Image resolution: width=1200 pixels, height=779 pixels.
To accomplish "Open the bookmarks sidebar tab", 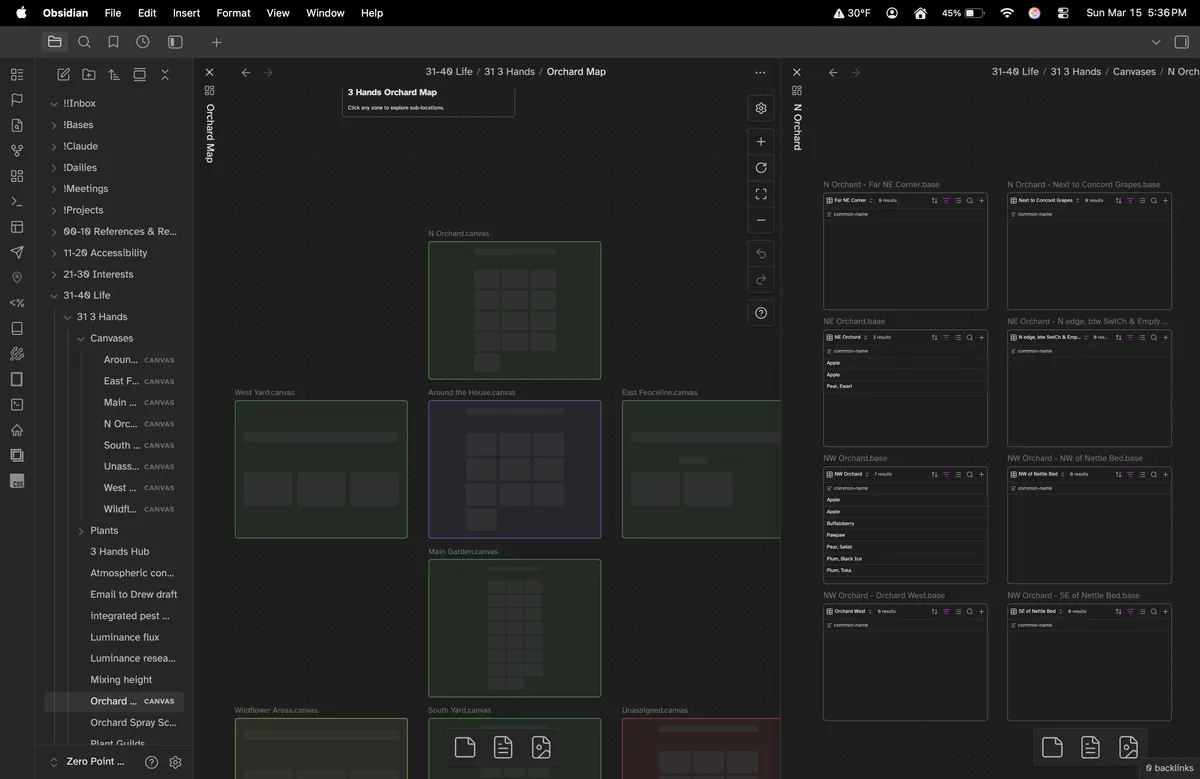I will [113, 42].
